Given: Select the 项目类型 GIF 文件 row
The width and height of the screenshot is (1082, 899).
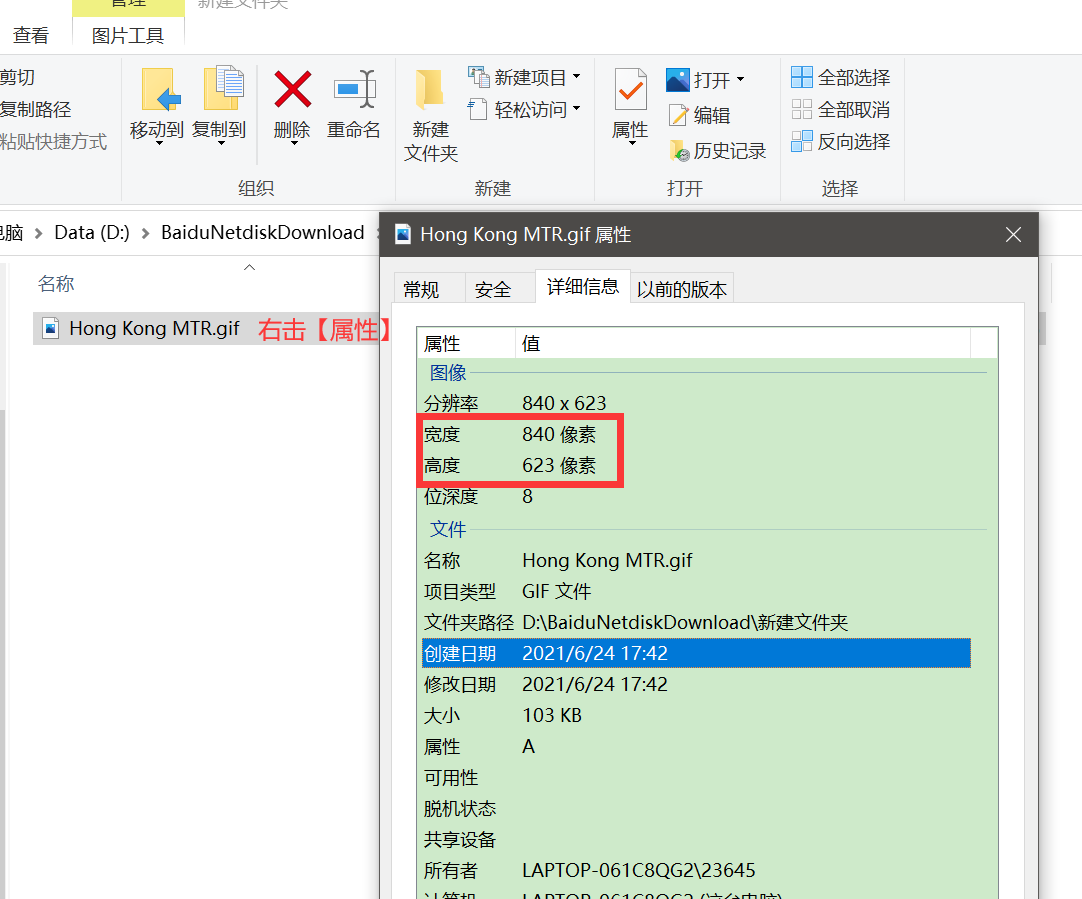Looking at the screenshot, I should click(x=696, y=591).
